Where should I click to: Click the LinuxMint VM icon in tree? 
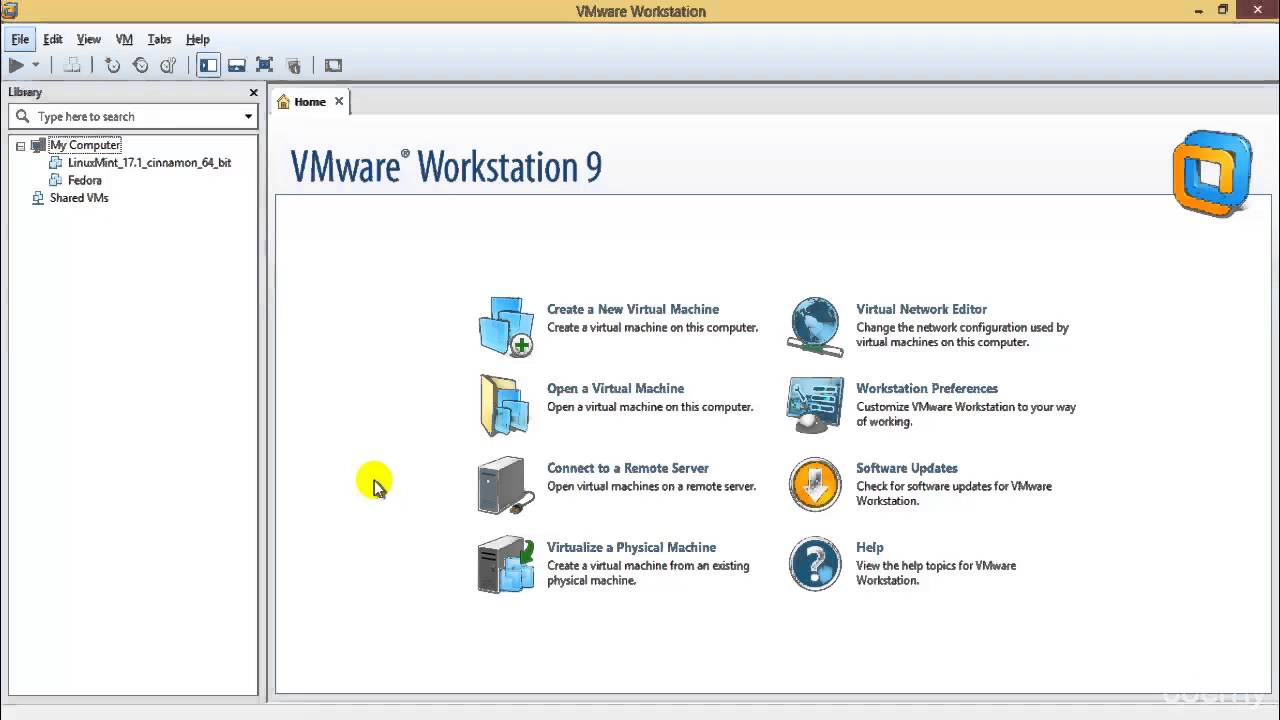click(x=57, y=162)
